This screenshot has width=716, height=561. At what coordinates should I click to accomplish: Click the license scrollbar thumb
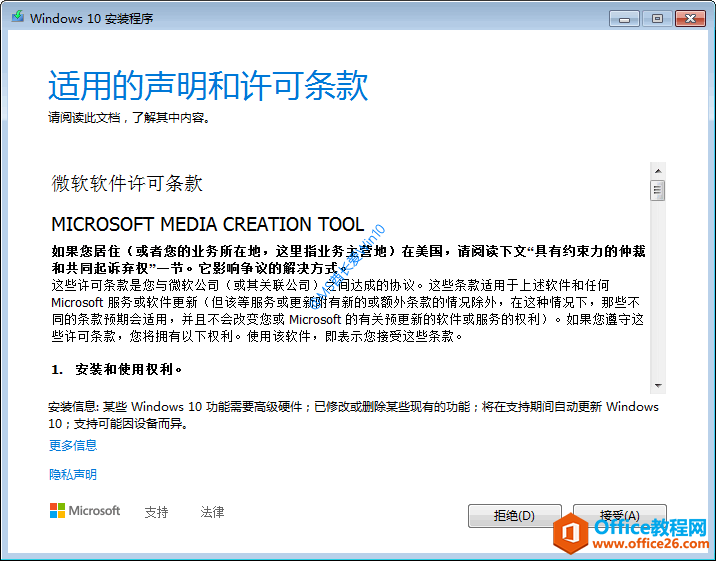pyautogui.click(x=657, y=190)
